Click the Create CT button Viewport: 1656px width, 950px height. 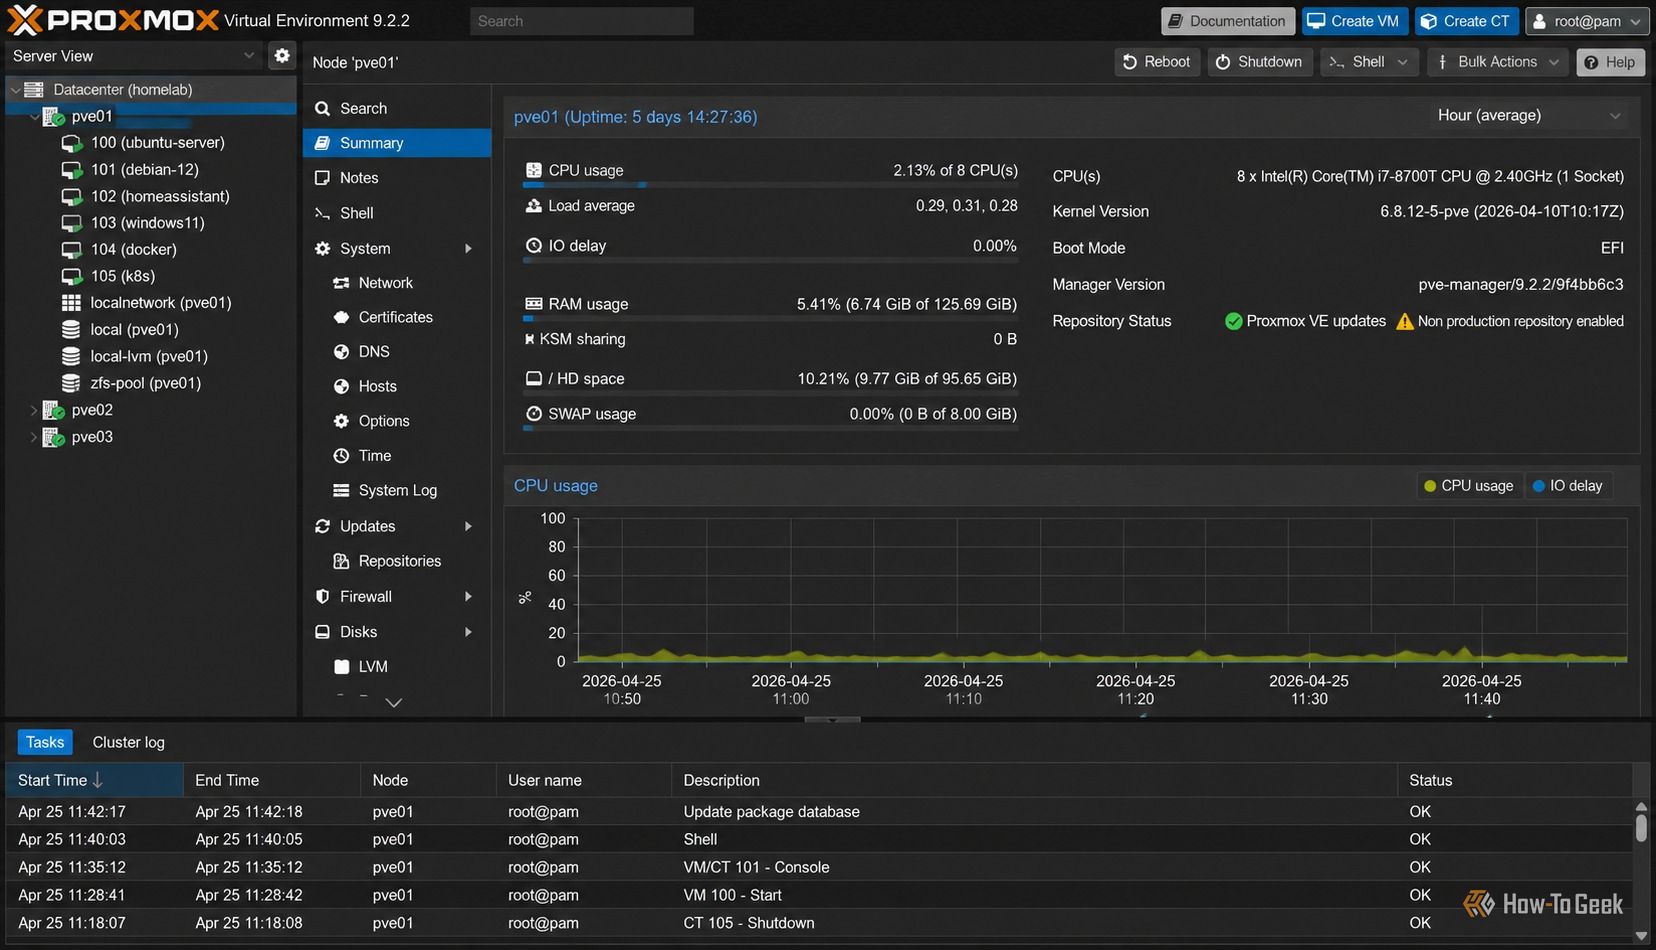(x=1466, y=21)
